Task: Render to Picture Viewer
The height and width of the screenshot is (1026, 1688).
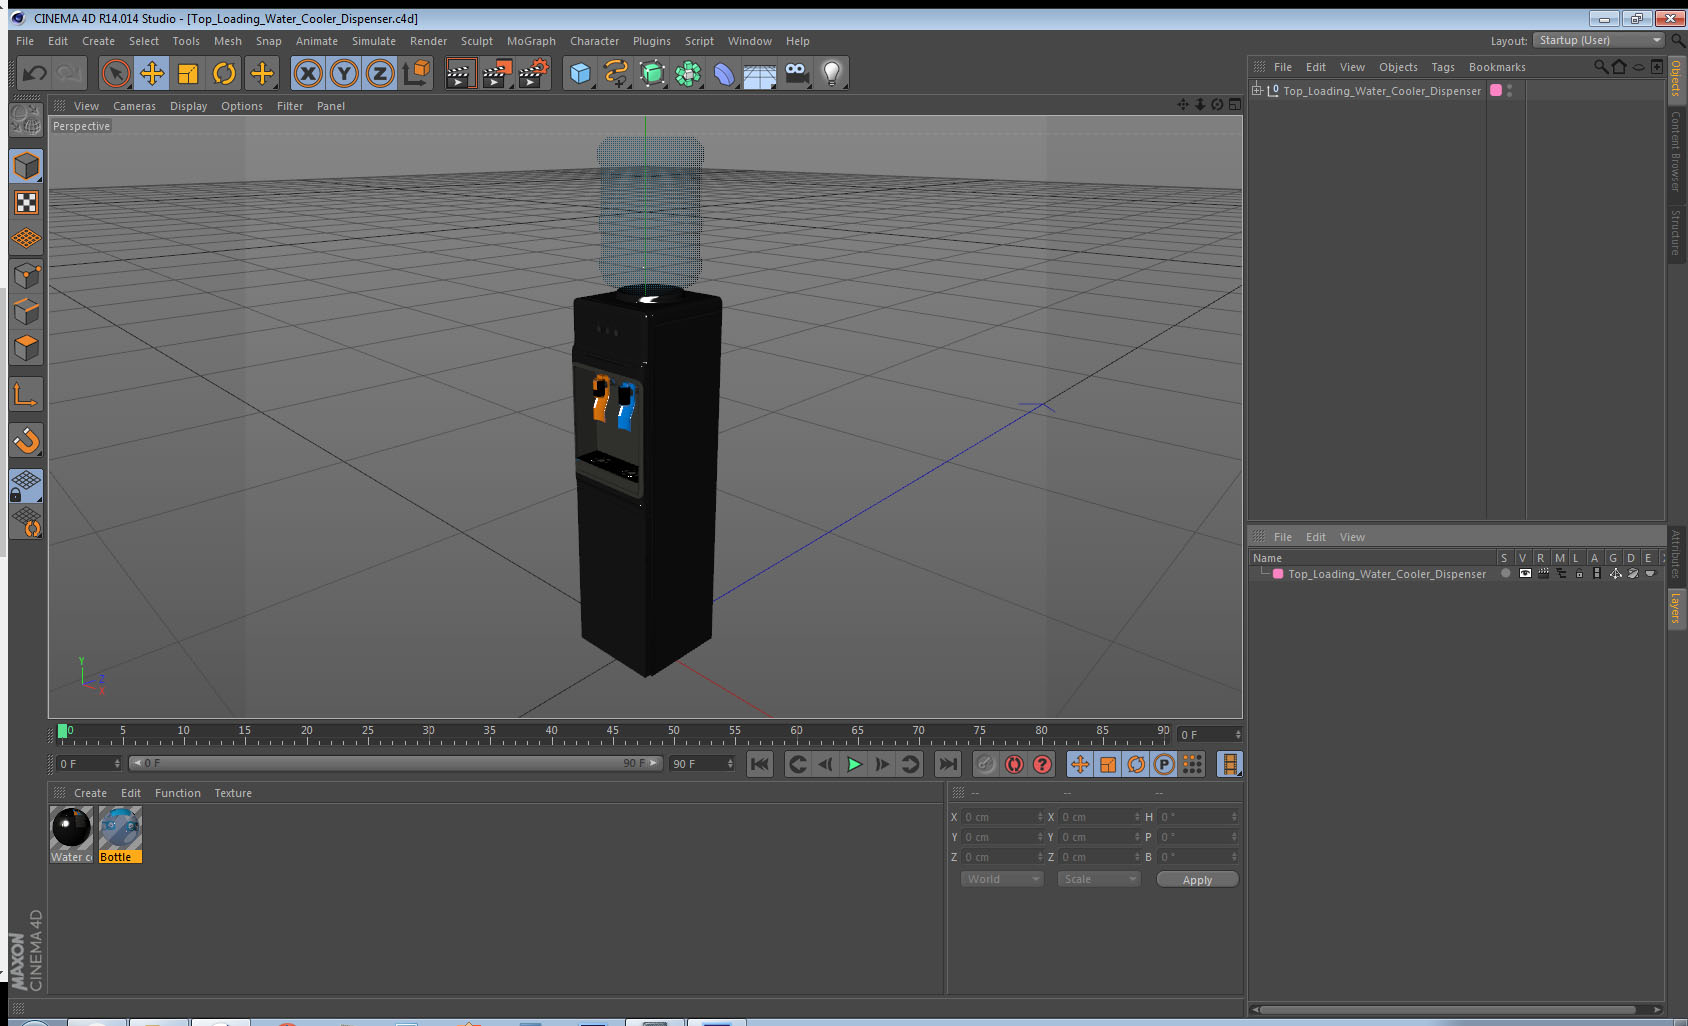Action: point(497,73)
